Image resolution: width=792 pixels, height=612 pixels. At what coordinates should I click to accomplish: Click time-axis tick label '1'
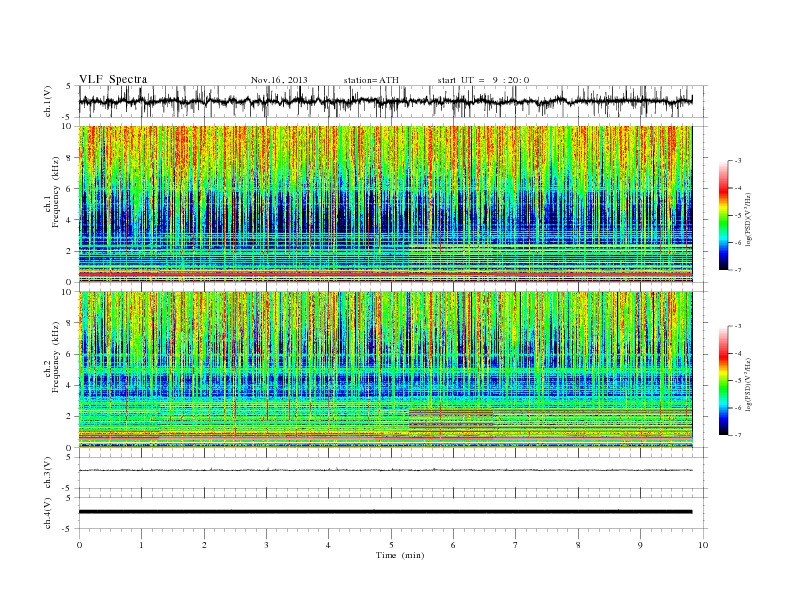click(142, 545)
